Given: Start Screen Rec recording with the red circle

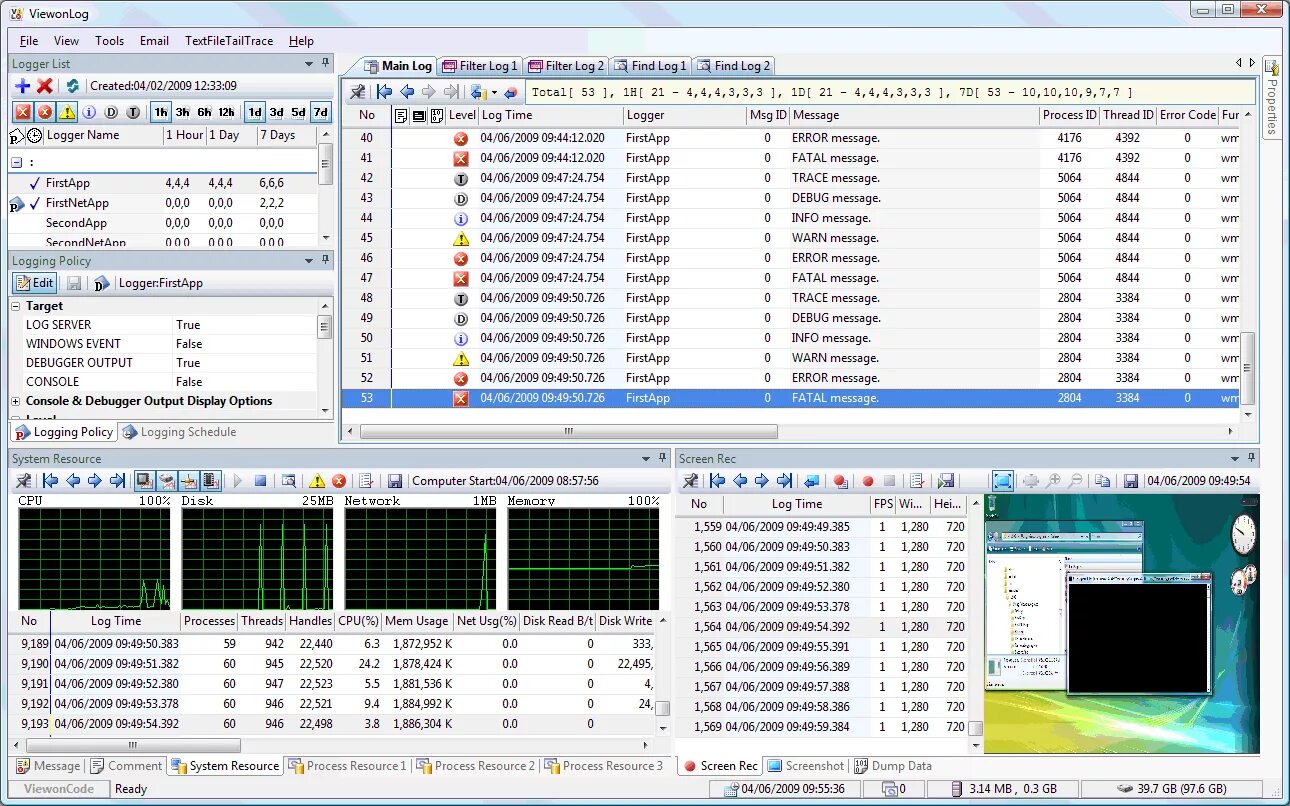Looking at the screenshot, I should 868,481.
